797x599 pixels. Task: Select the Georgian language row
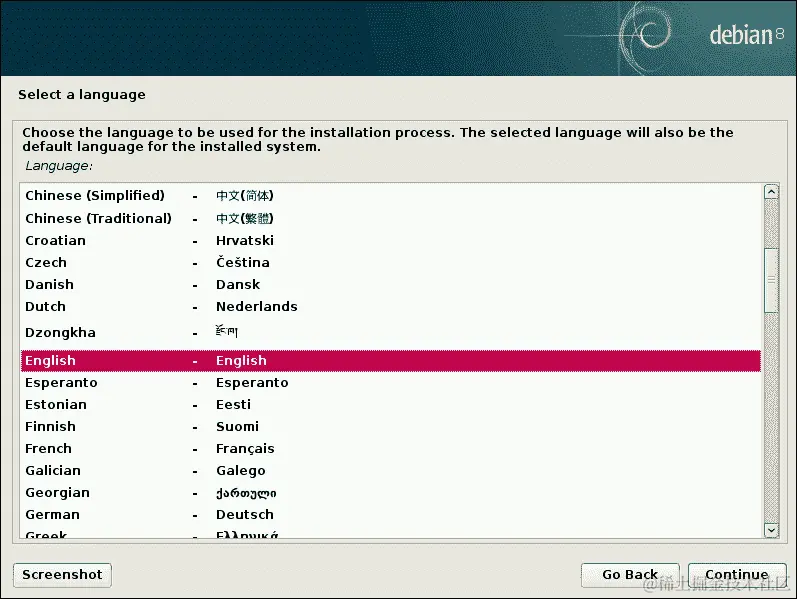point(390,492)
